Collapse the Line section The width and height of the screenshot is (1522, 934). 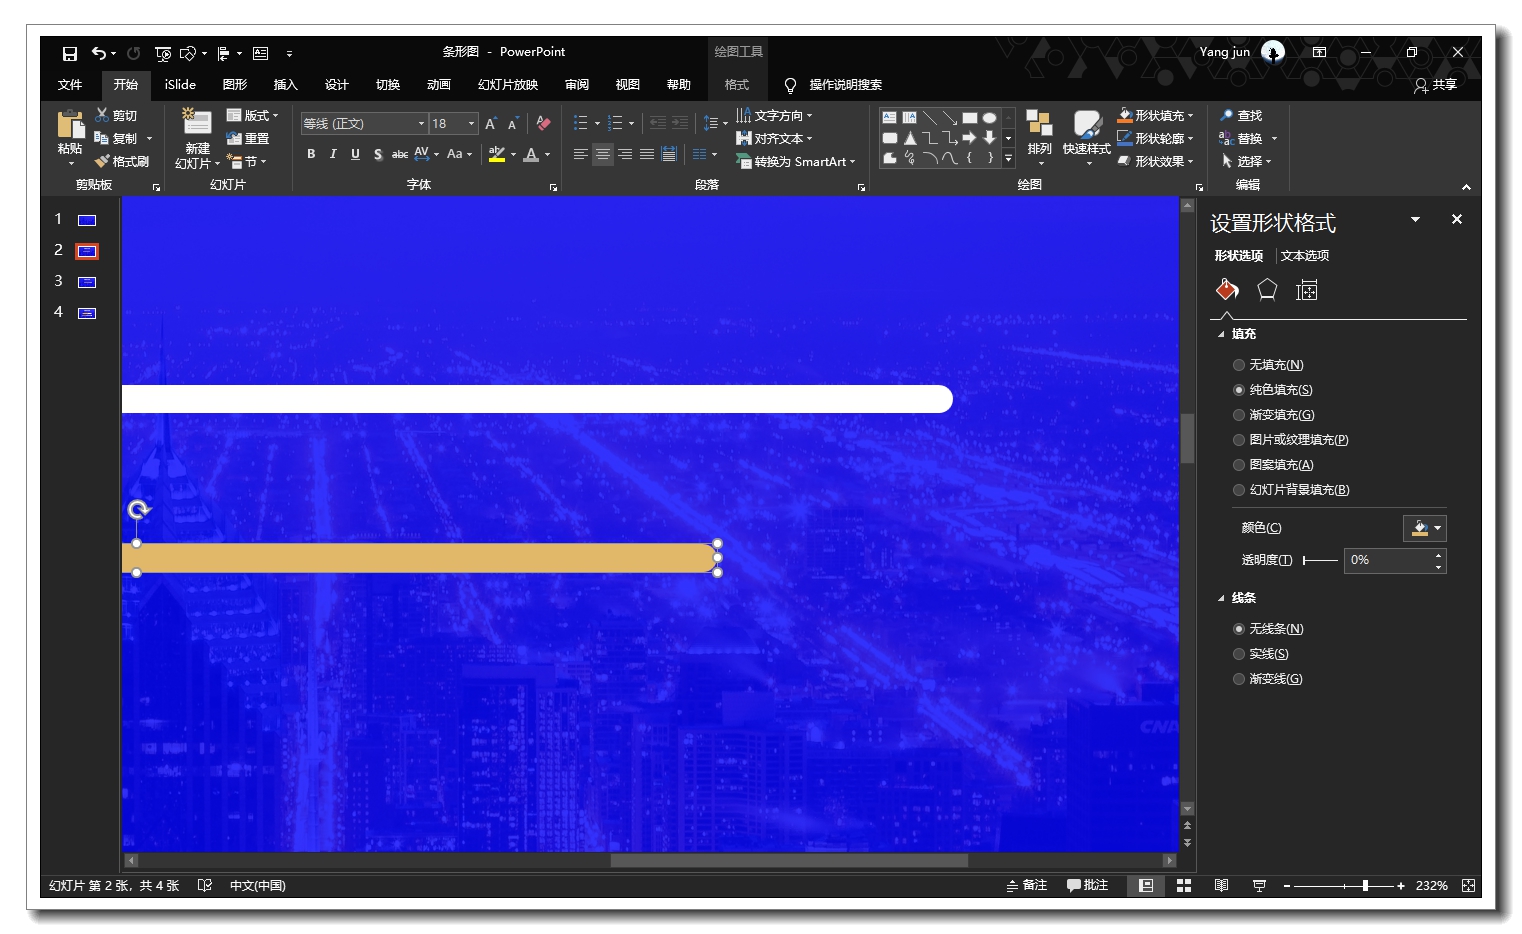1220,599
